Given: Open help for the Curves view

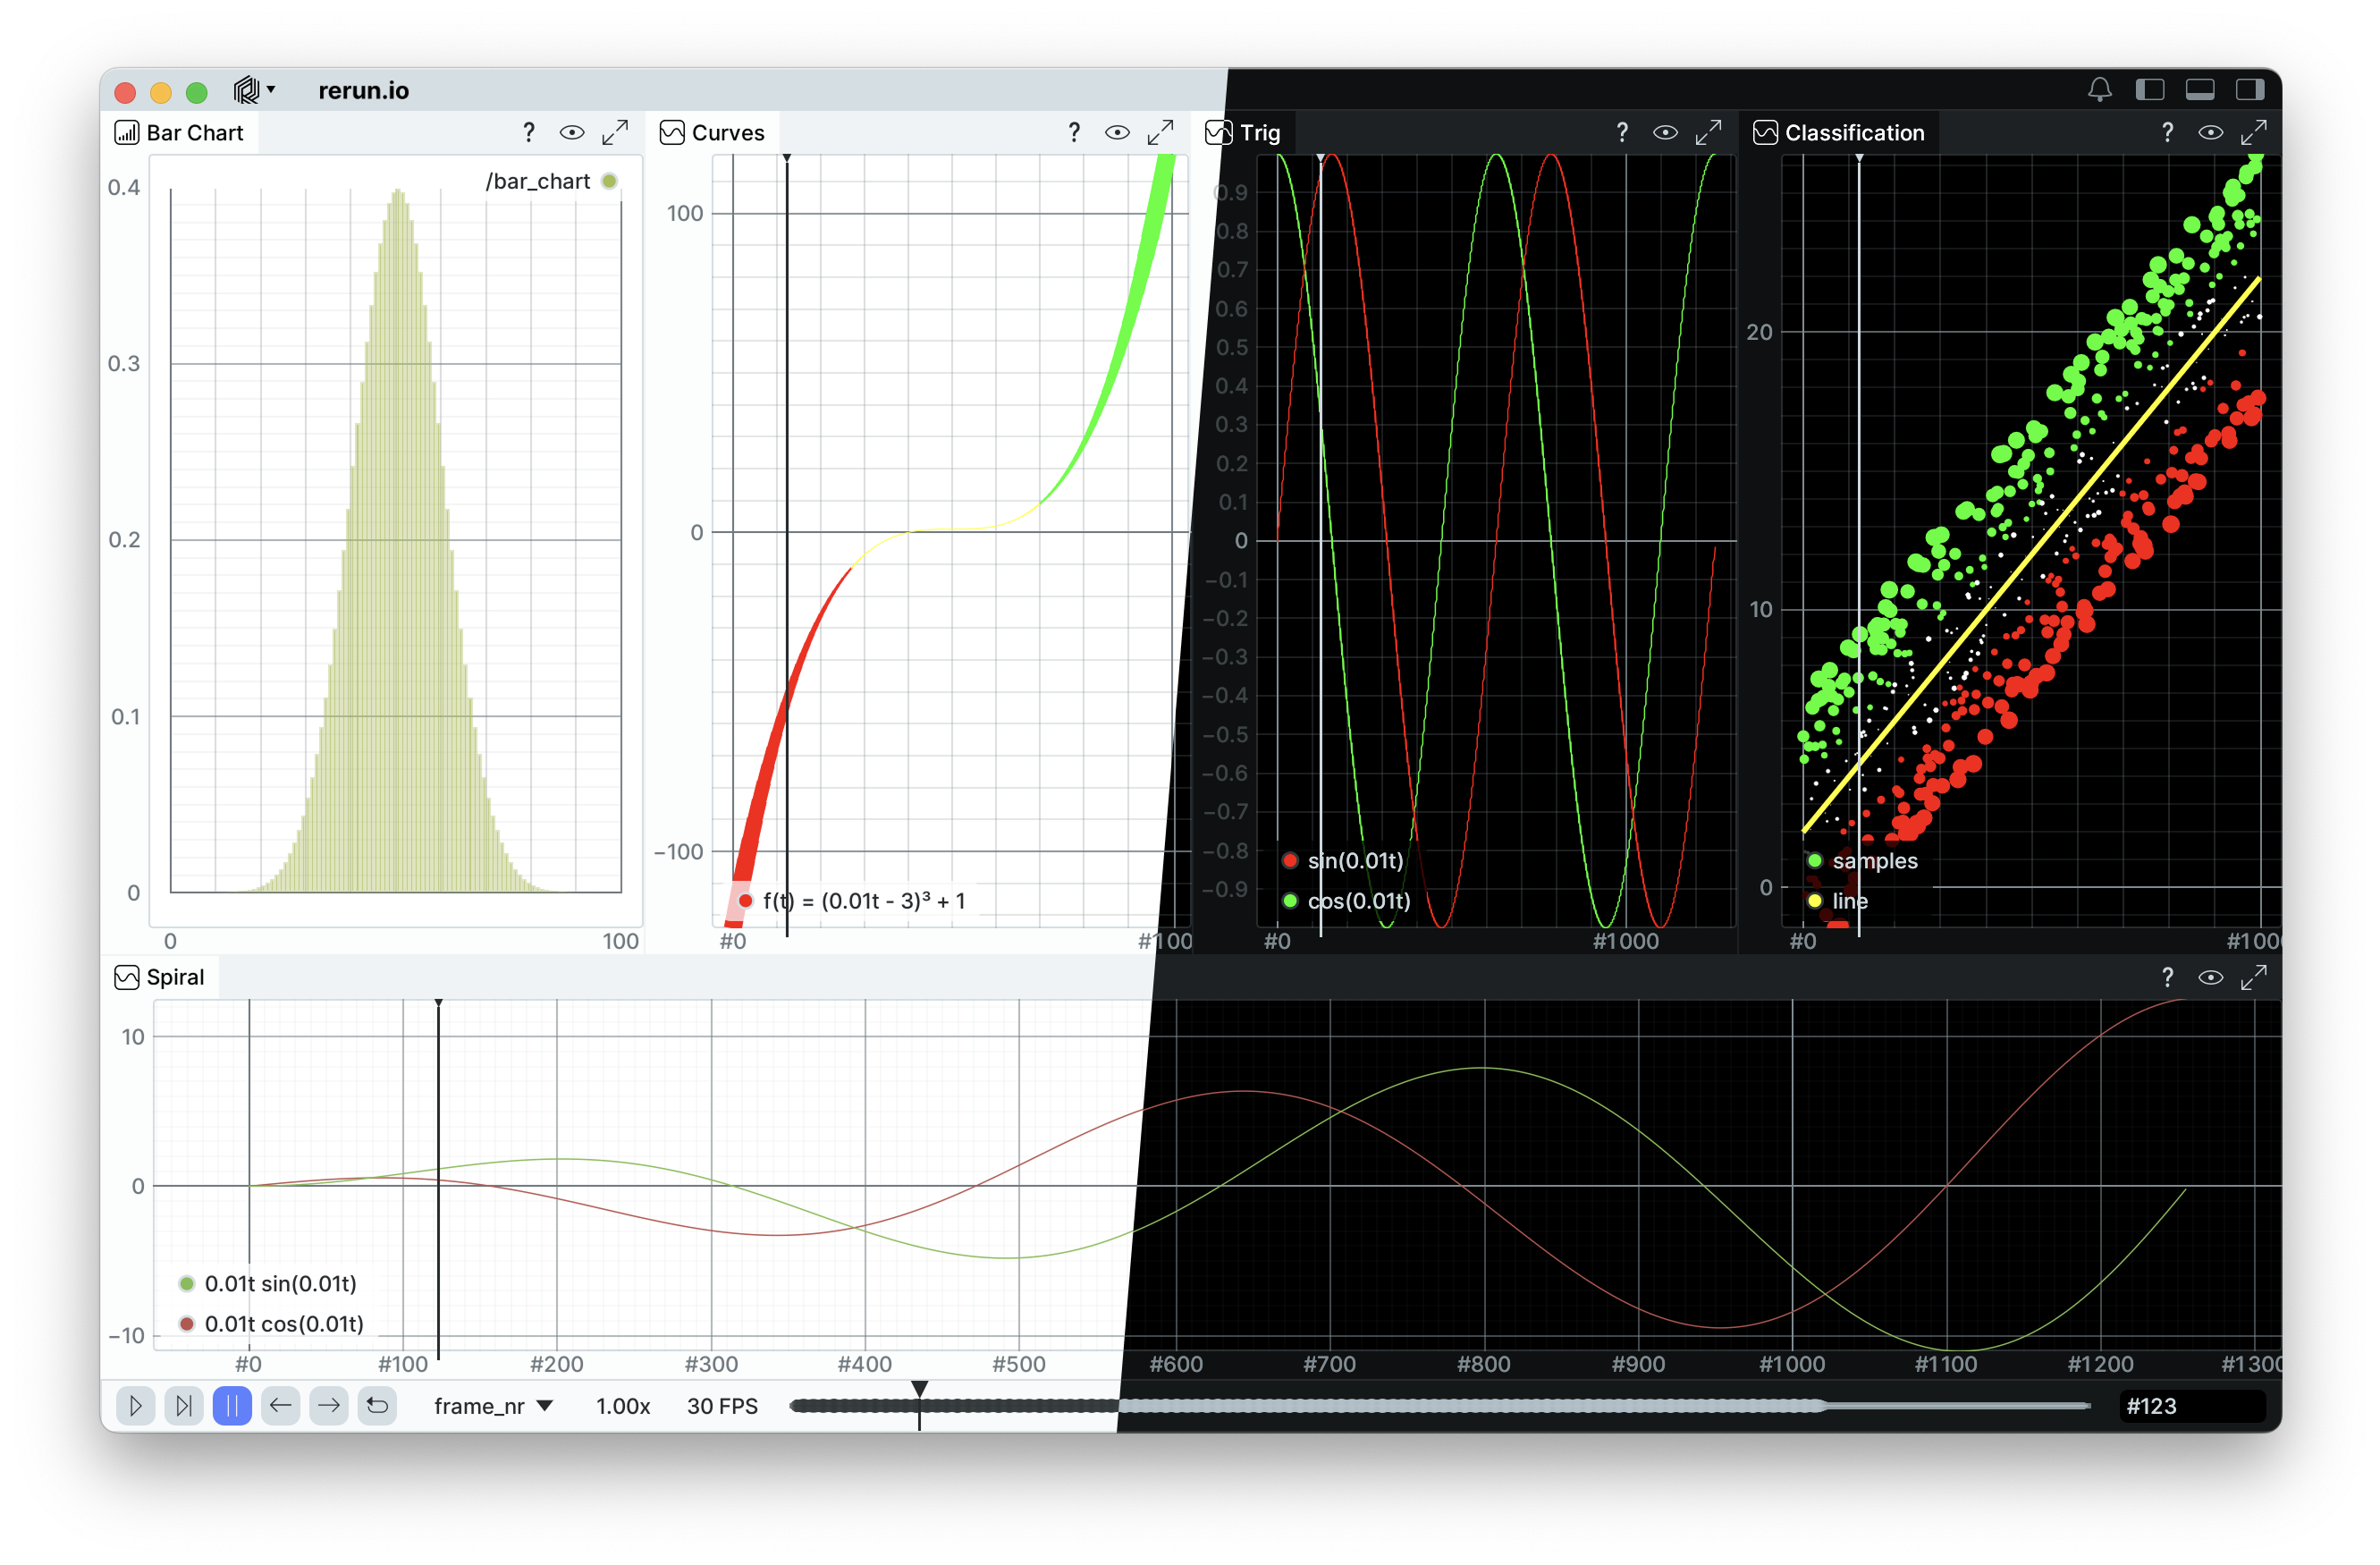Looking at the screenshot, I should [1074, 132].
